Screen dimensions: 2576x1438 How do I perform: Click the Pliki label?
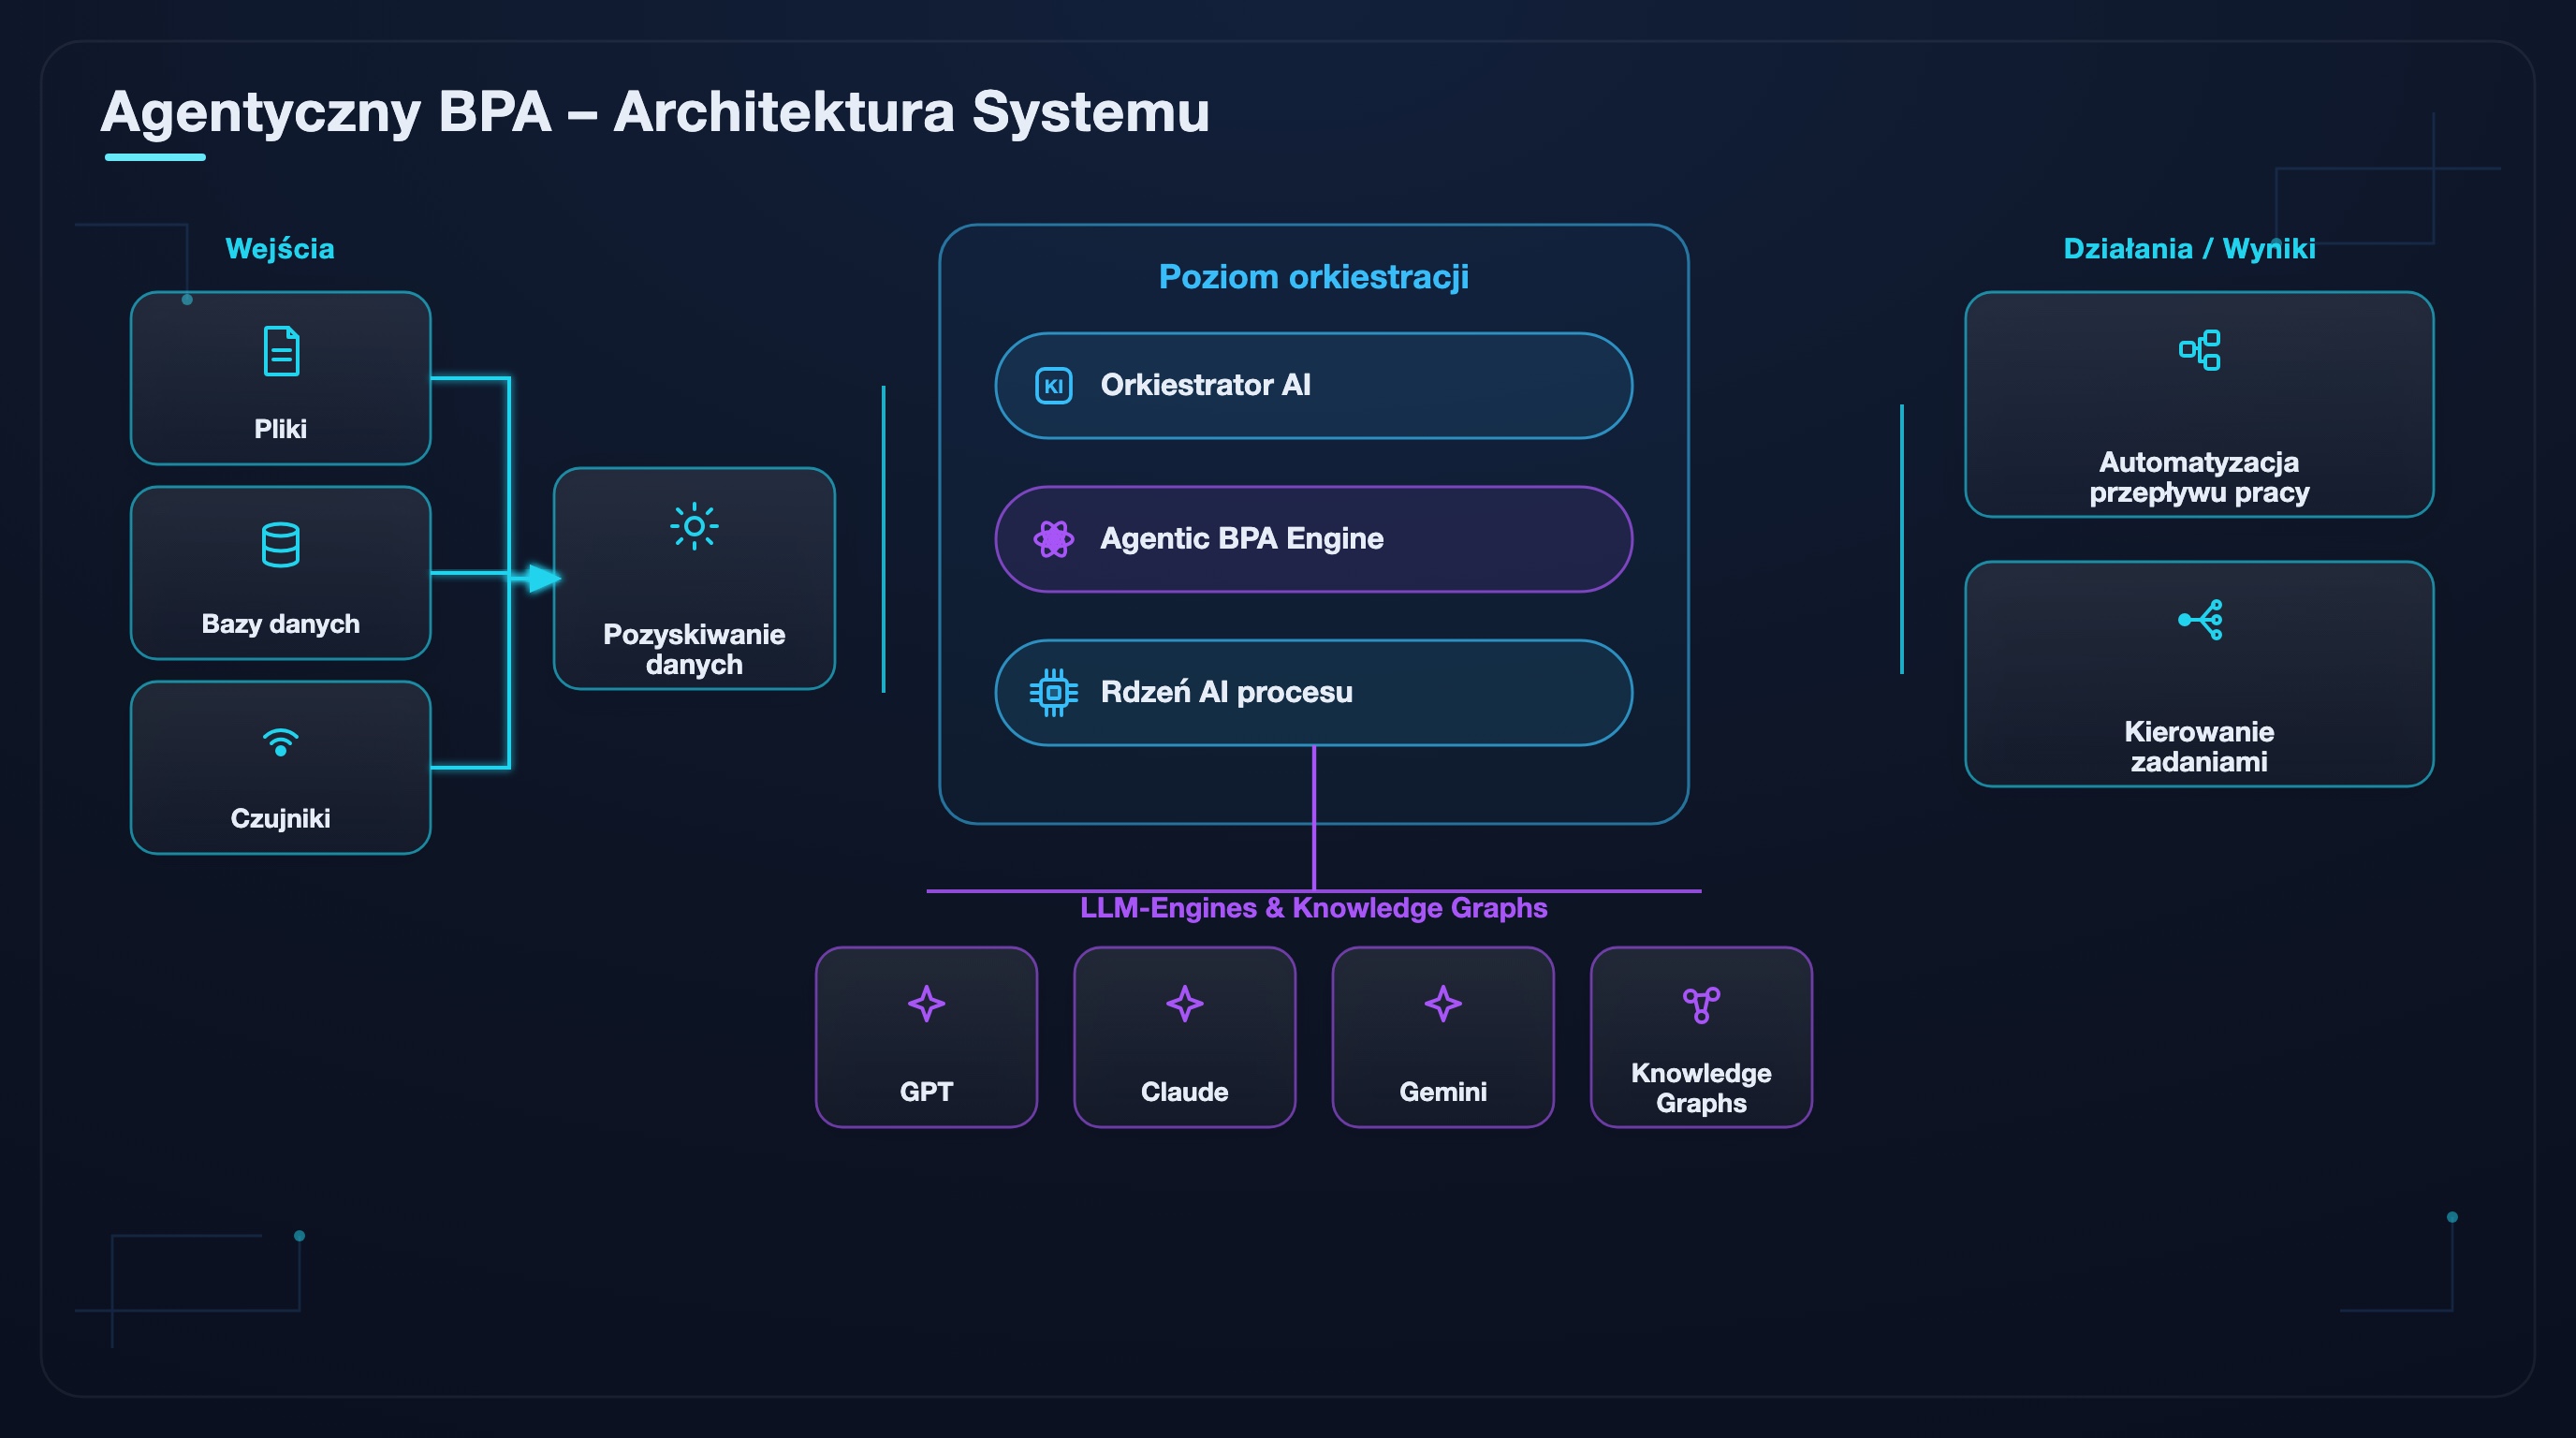click(x=280, y=429)
